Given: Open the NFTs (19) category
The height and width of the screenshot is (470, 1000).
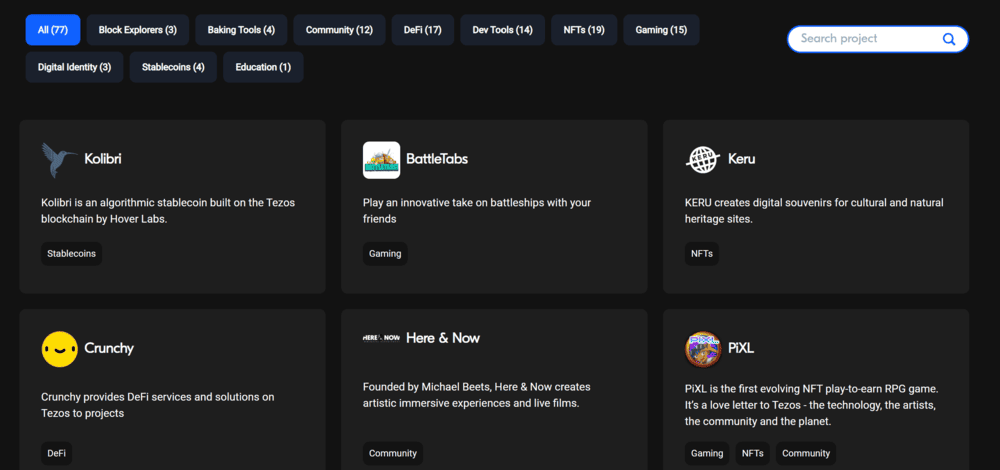Looking at the screenshot, I should point(583,30).
